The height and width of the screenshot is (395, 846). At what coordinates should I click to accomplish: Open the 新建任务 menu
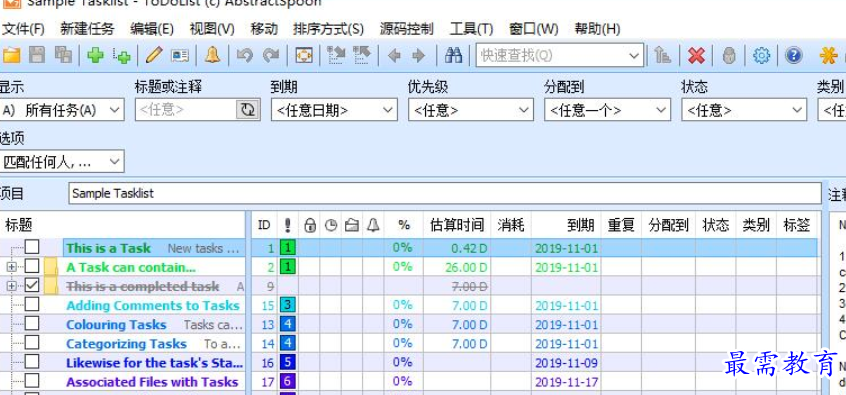tap(87, 29)
